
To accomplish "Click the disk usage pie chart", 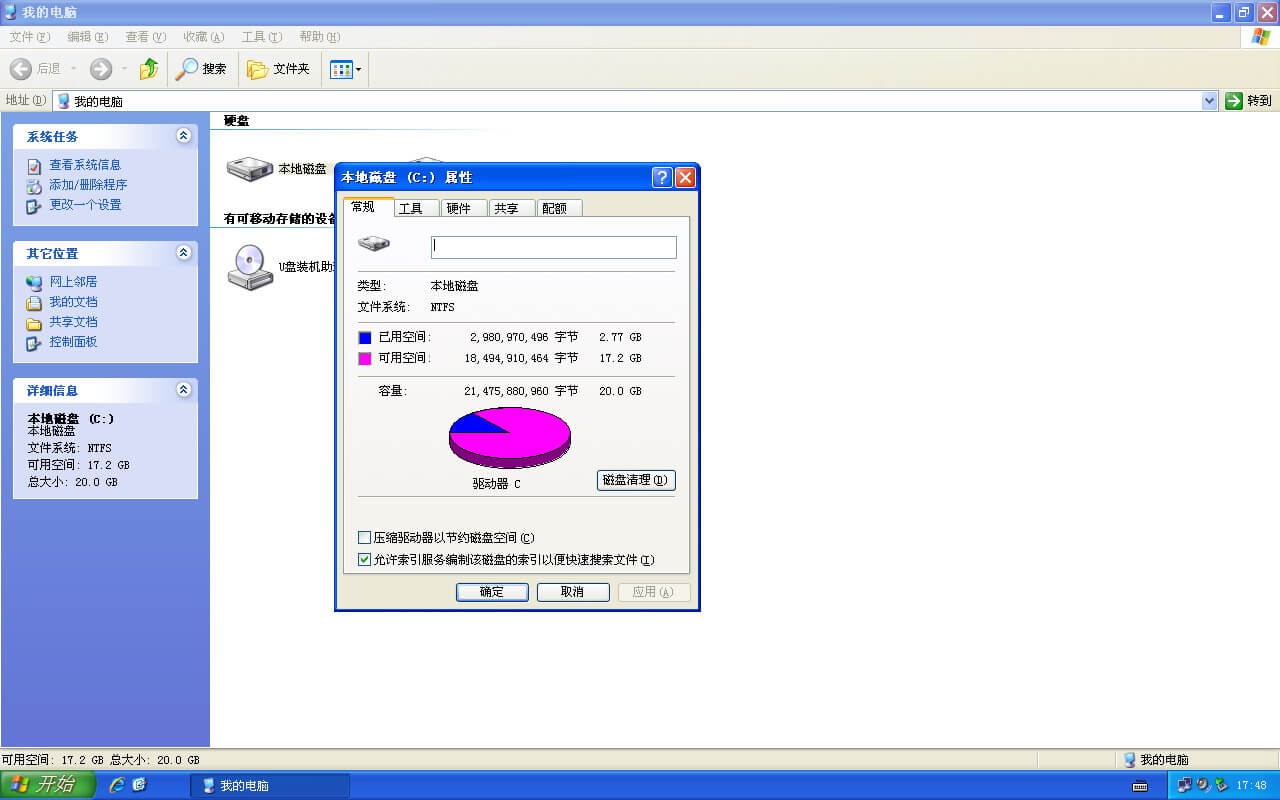I will pos(510,437).
